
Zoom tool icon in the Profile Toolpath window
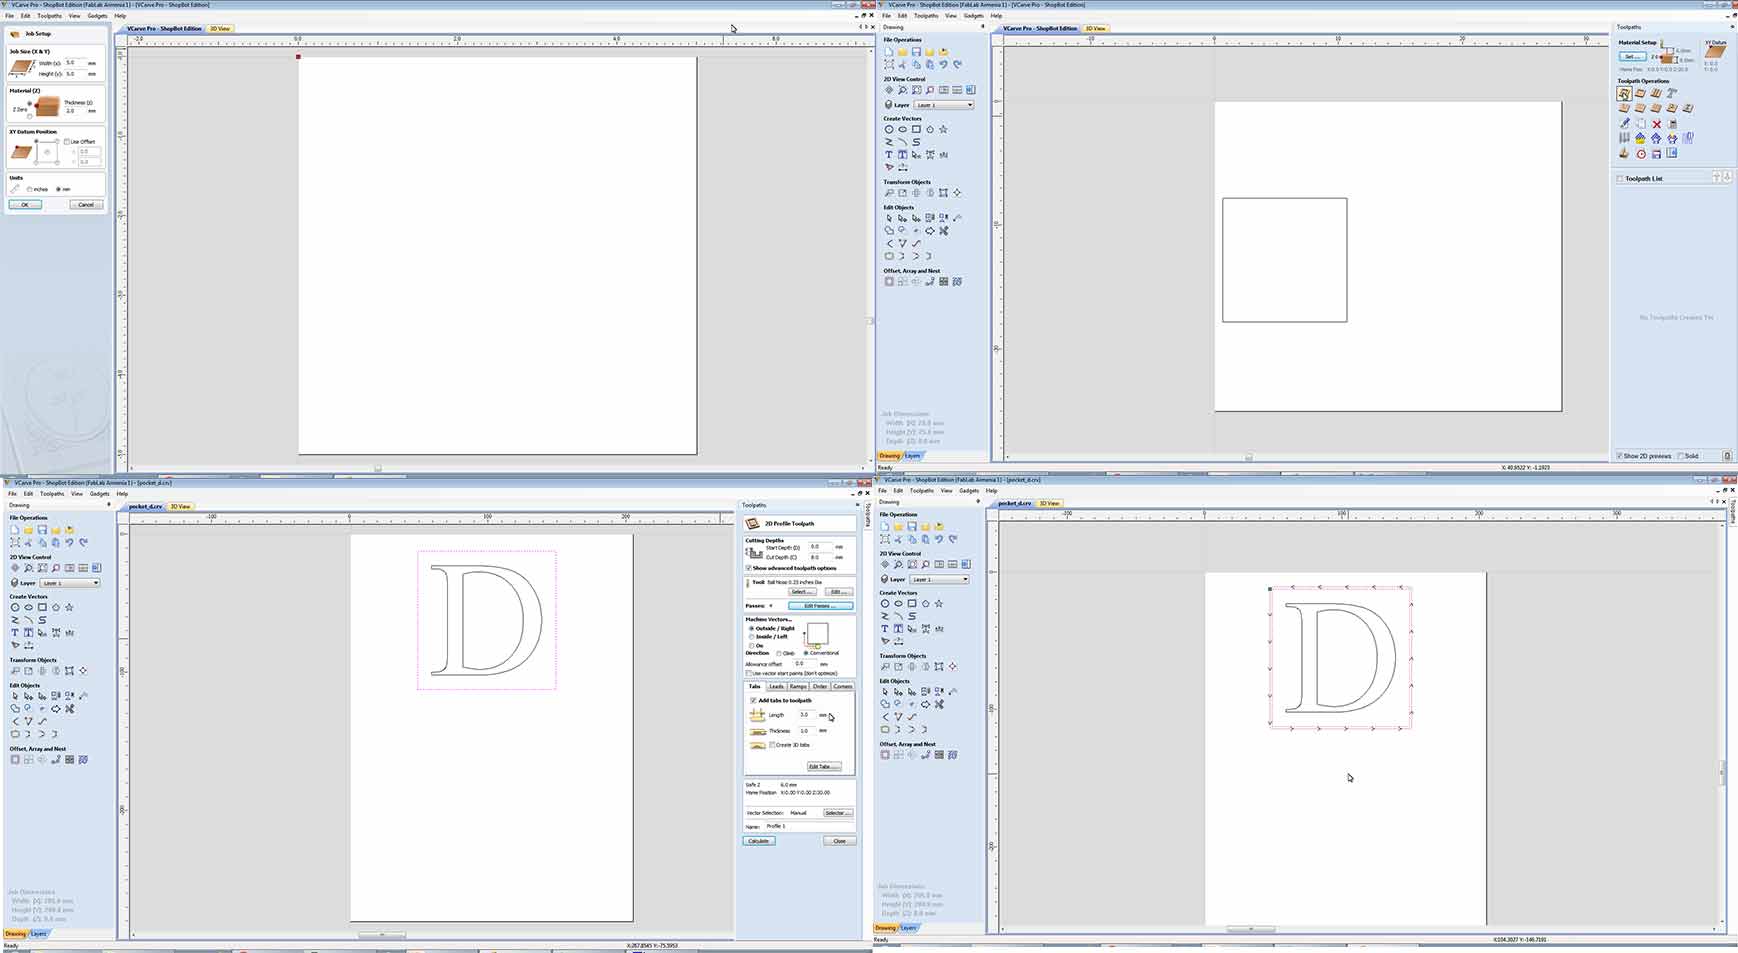[29, 568]
